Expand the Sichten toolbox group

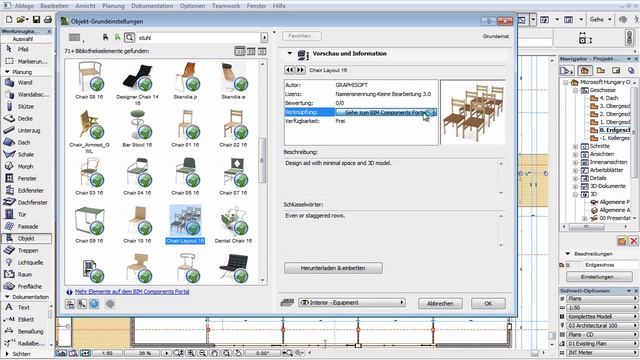point(7,354)
